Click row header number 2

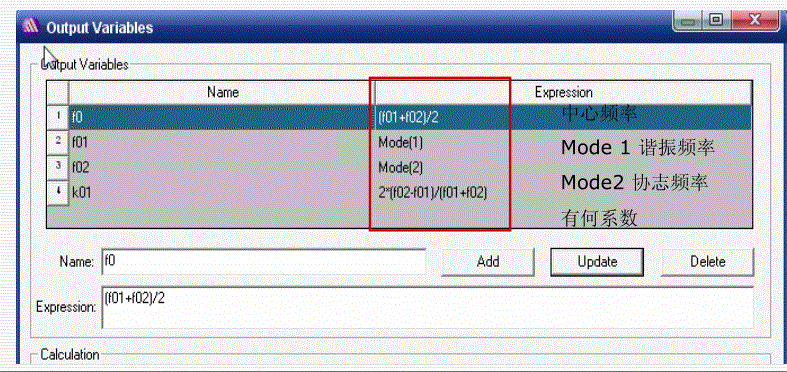point(58,143)
